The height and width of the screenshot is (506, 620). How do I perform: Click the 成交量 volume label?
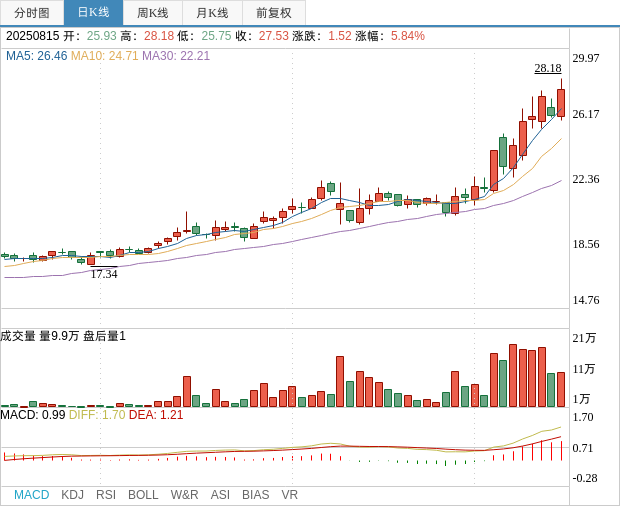point(18,336)
